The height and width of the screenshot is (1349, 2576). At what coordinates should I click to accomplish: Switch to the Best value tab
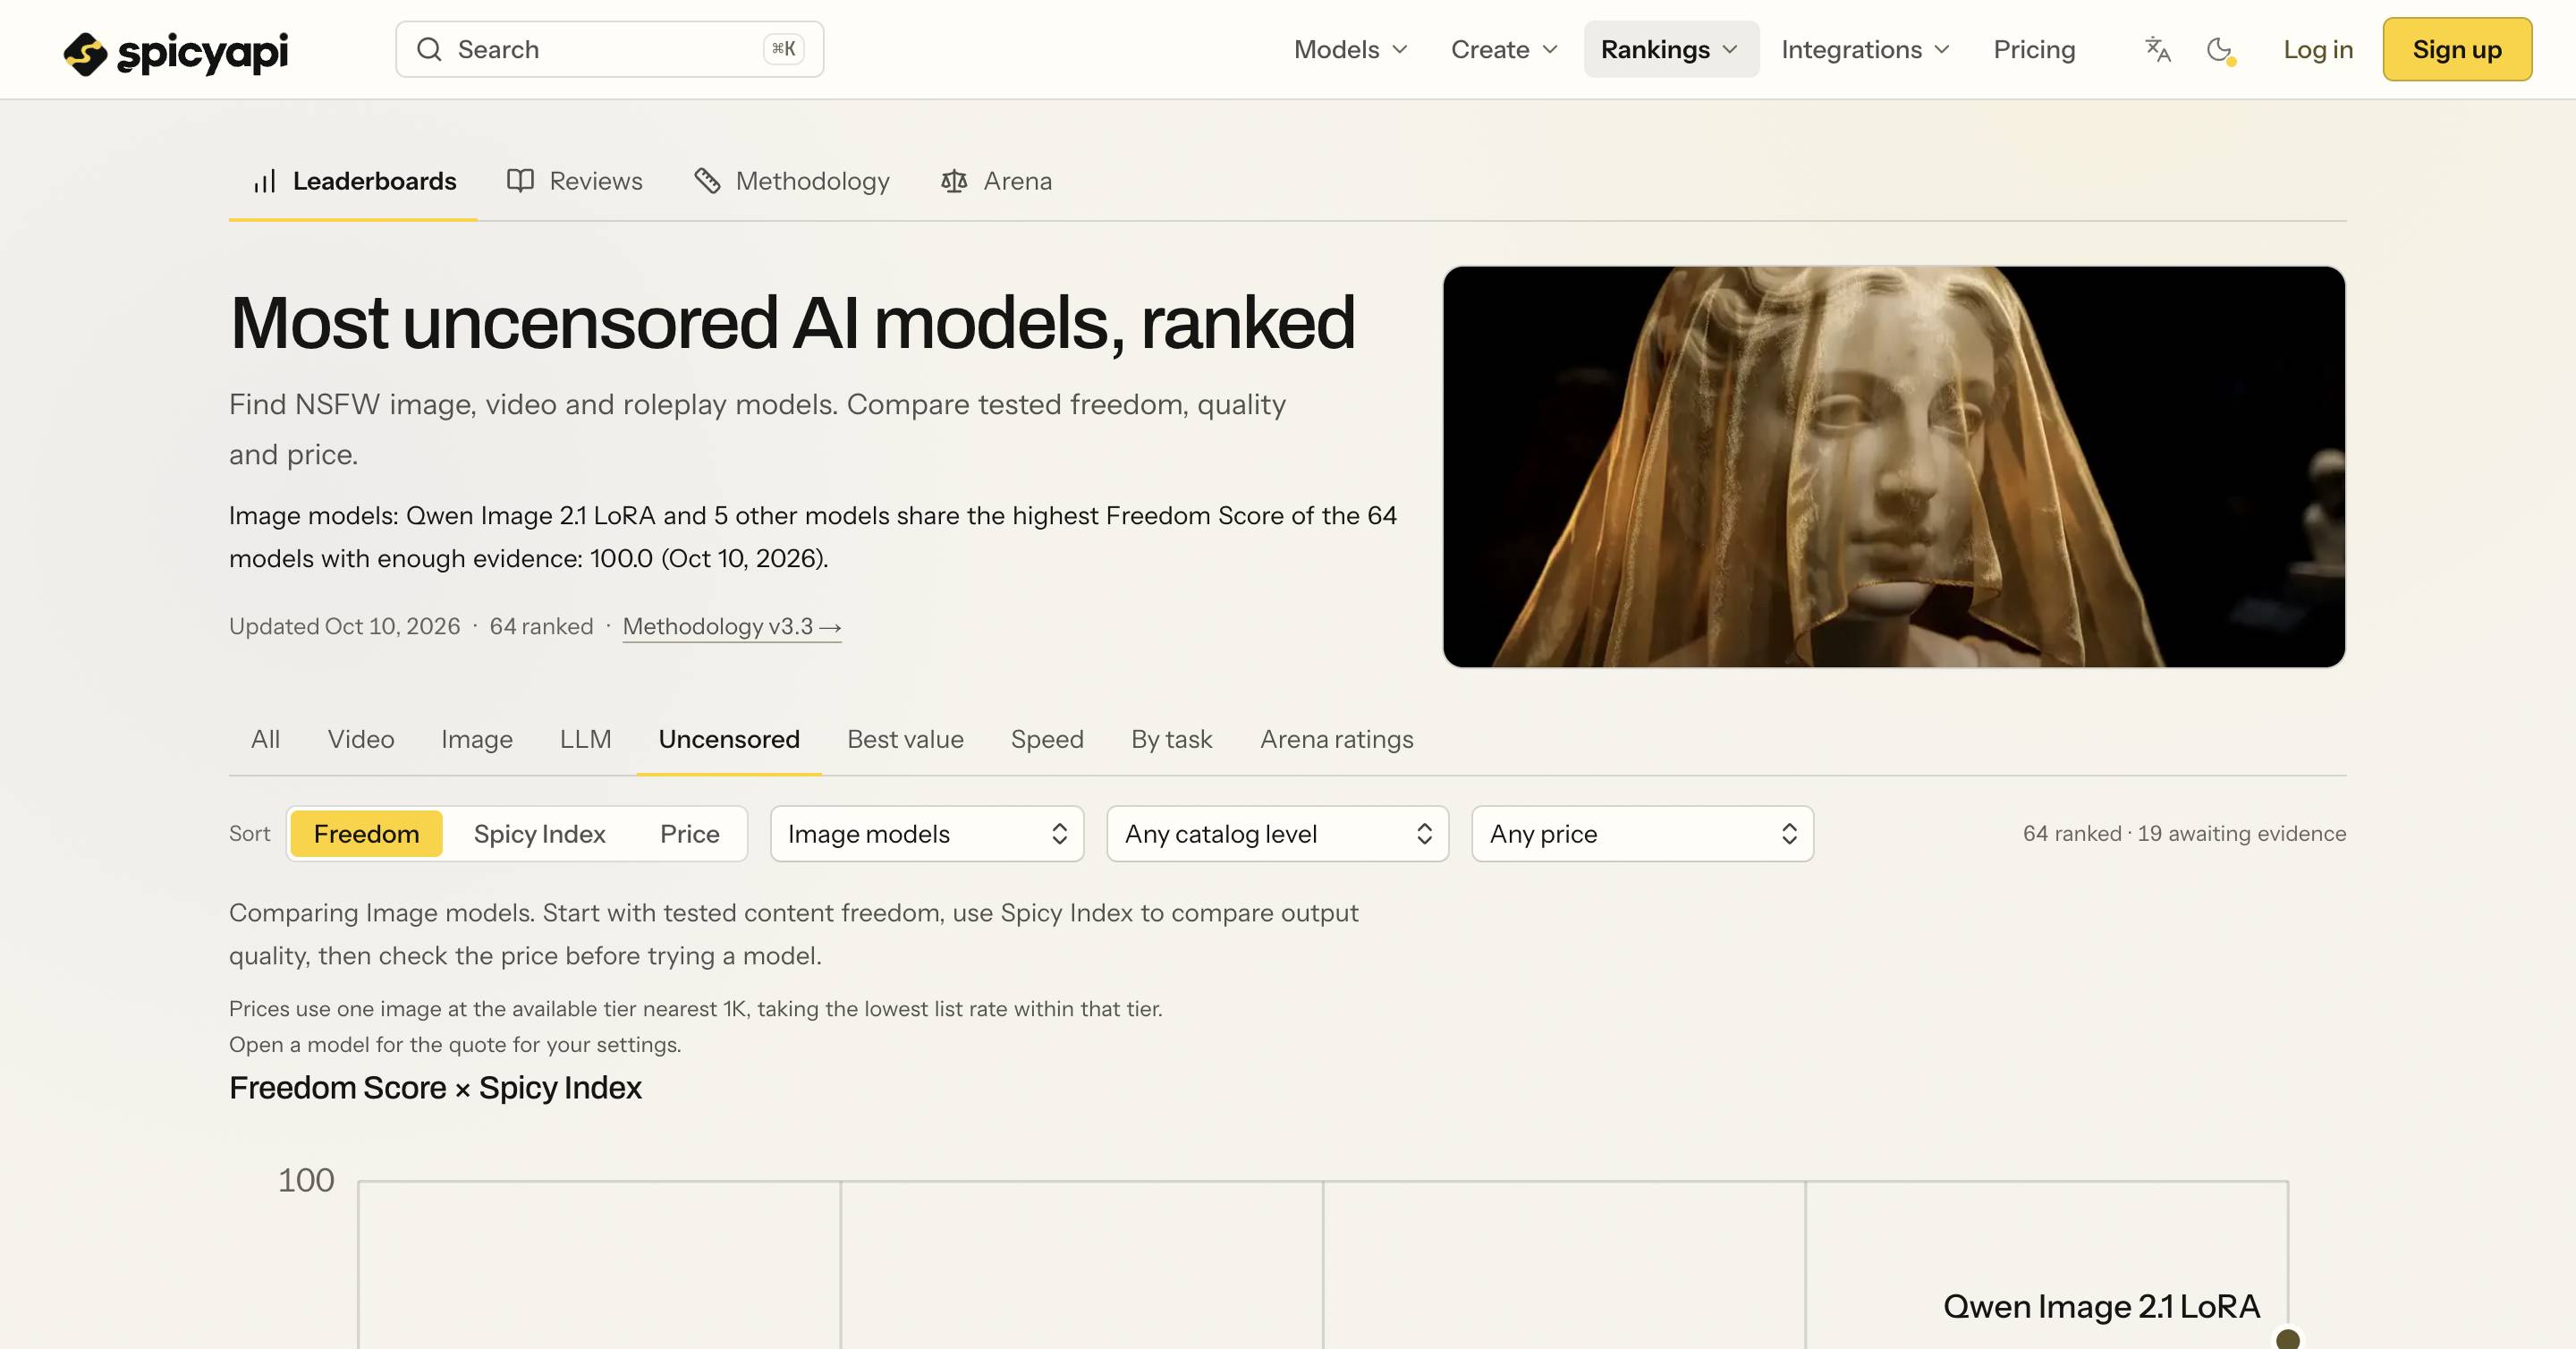click(x=905, y=739)
